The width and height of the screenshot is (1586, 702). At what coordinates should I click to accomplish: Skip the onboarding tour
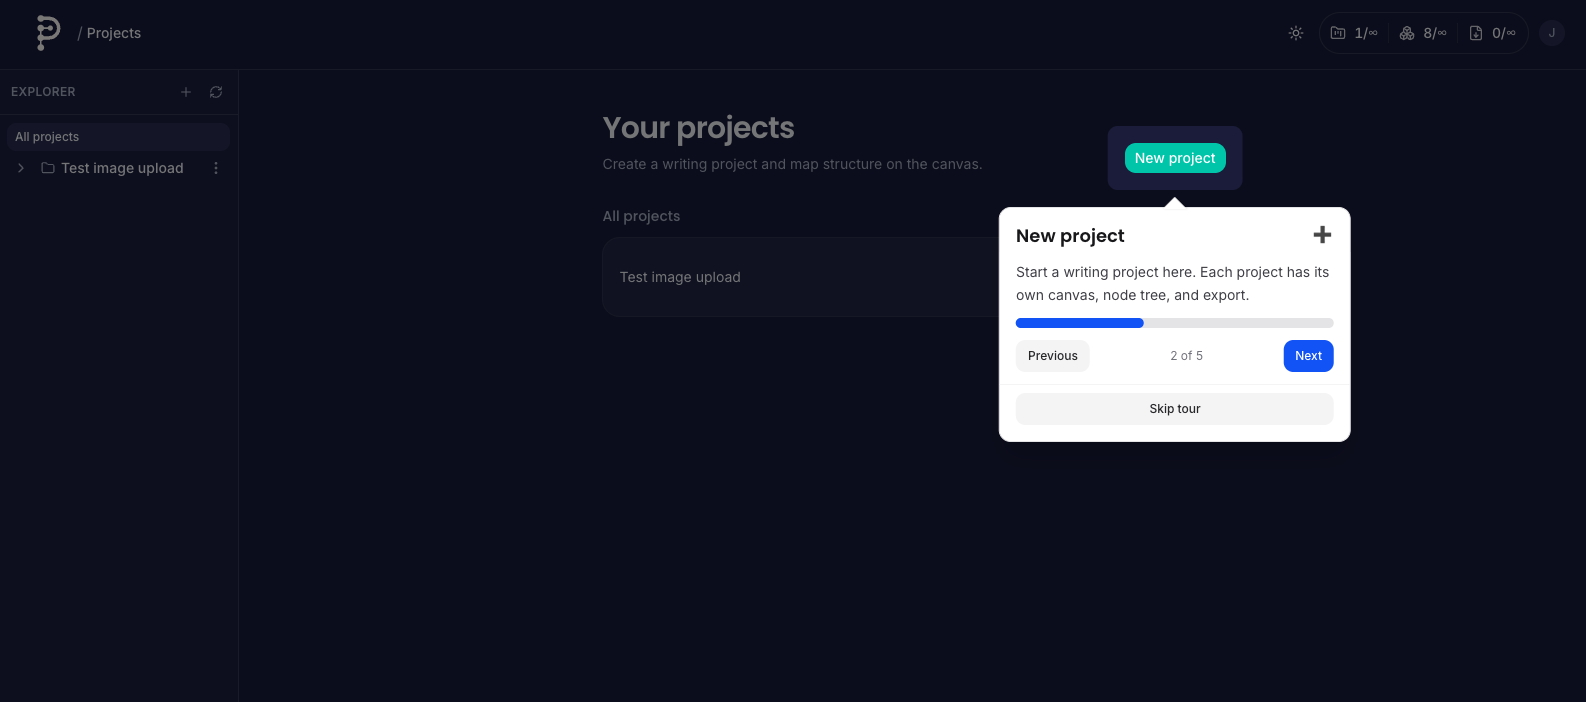tap(1174, 409)
